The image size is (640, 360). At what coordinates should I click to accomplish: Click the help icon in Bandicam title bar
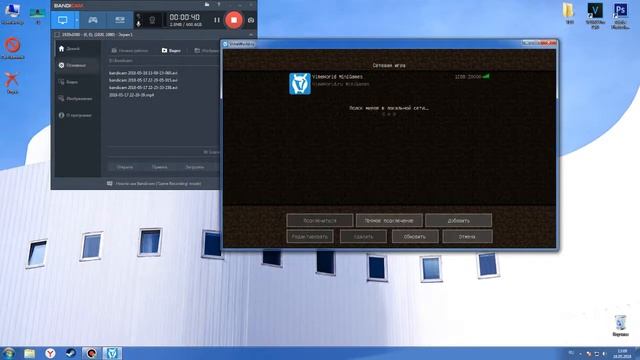coord(219,4)
